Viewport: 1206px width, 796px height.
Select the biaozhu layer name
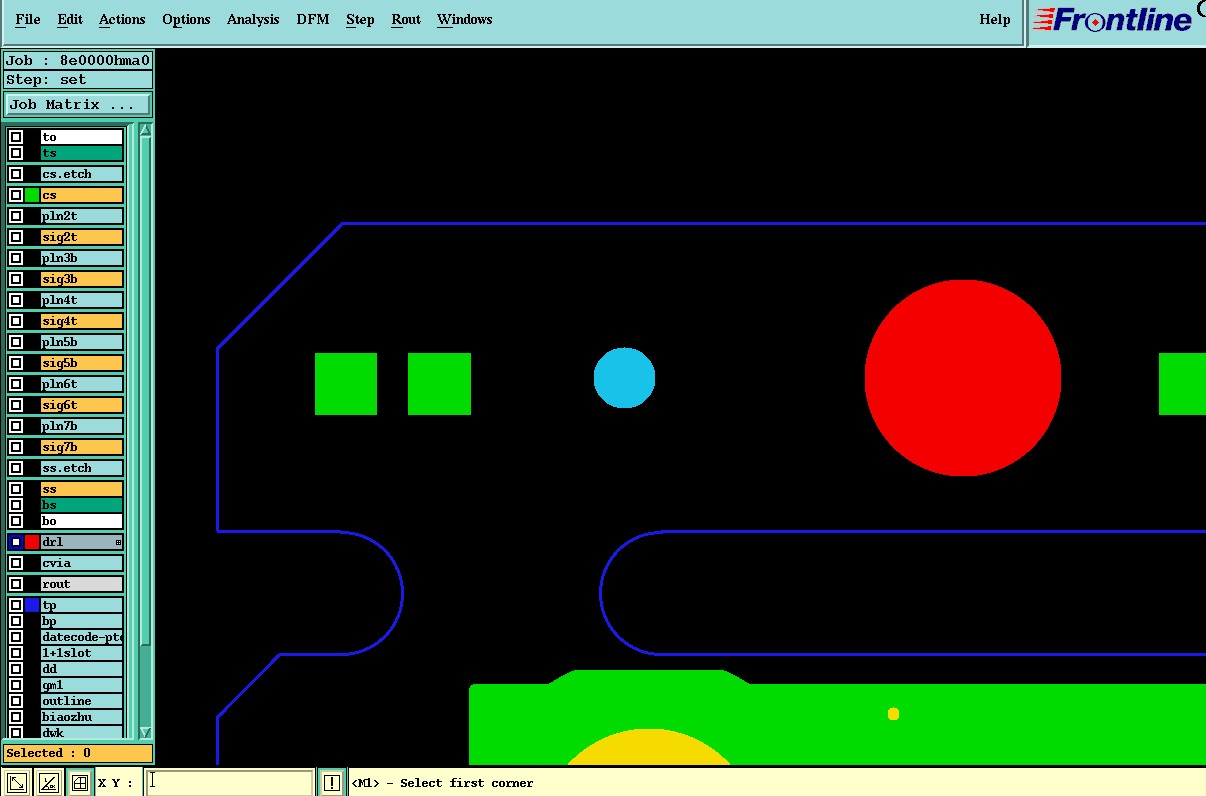pos(82,717)
